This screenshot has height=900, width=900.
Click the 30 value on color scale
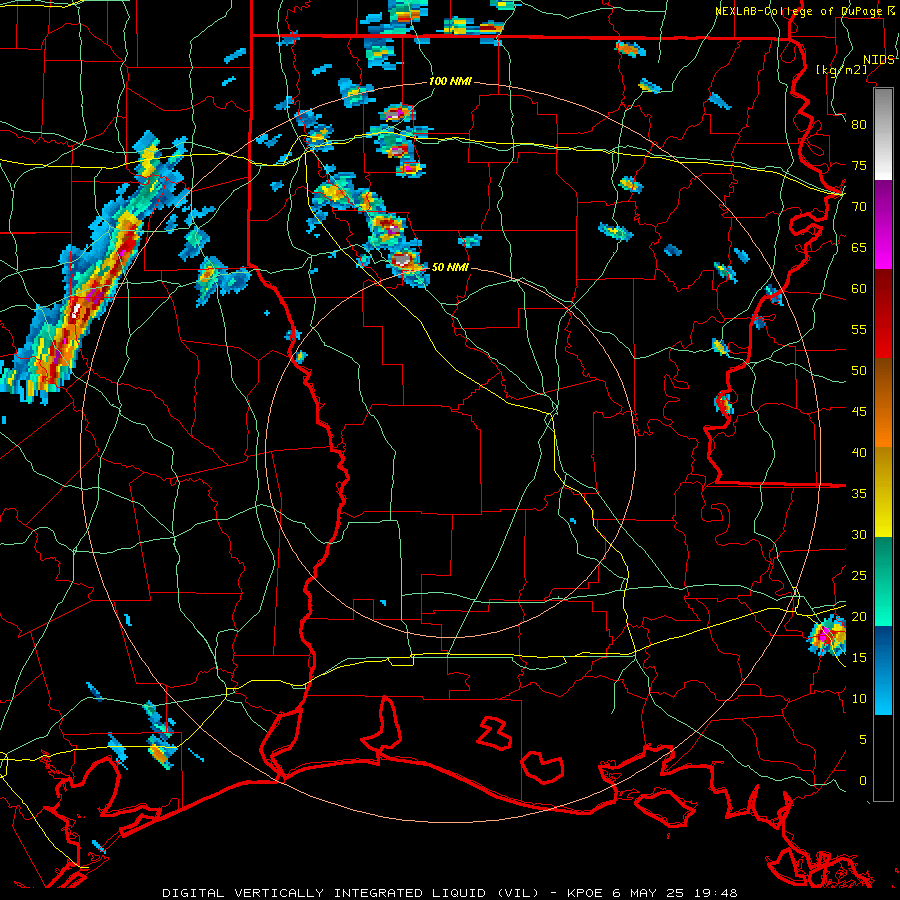[x=859, y=534]
